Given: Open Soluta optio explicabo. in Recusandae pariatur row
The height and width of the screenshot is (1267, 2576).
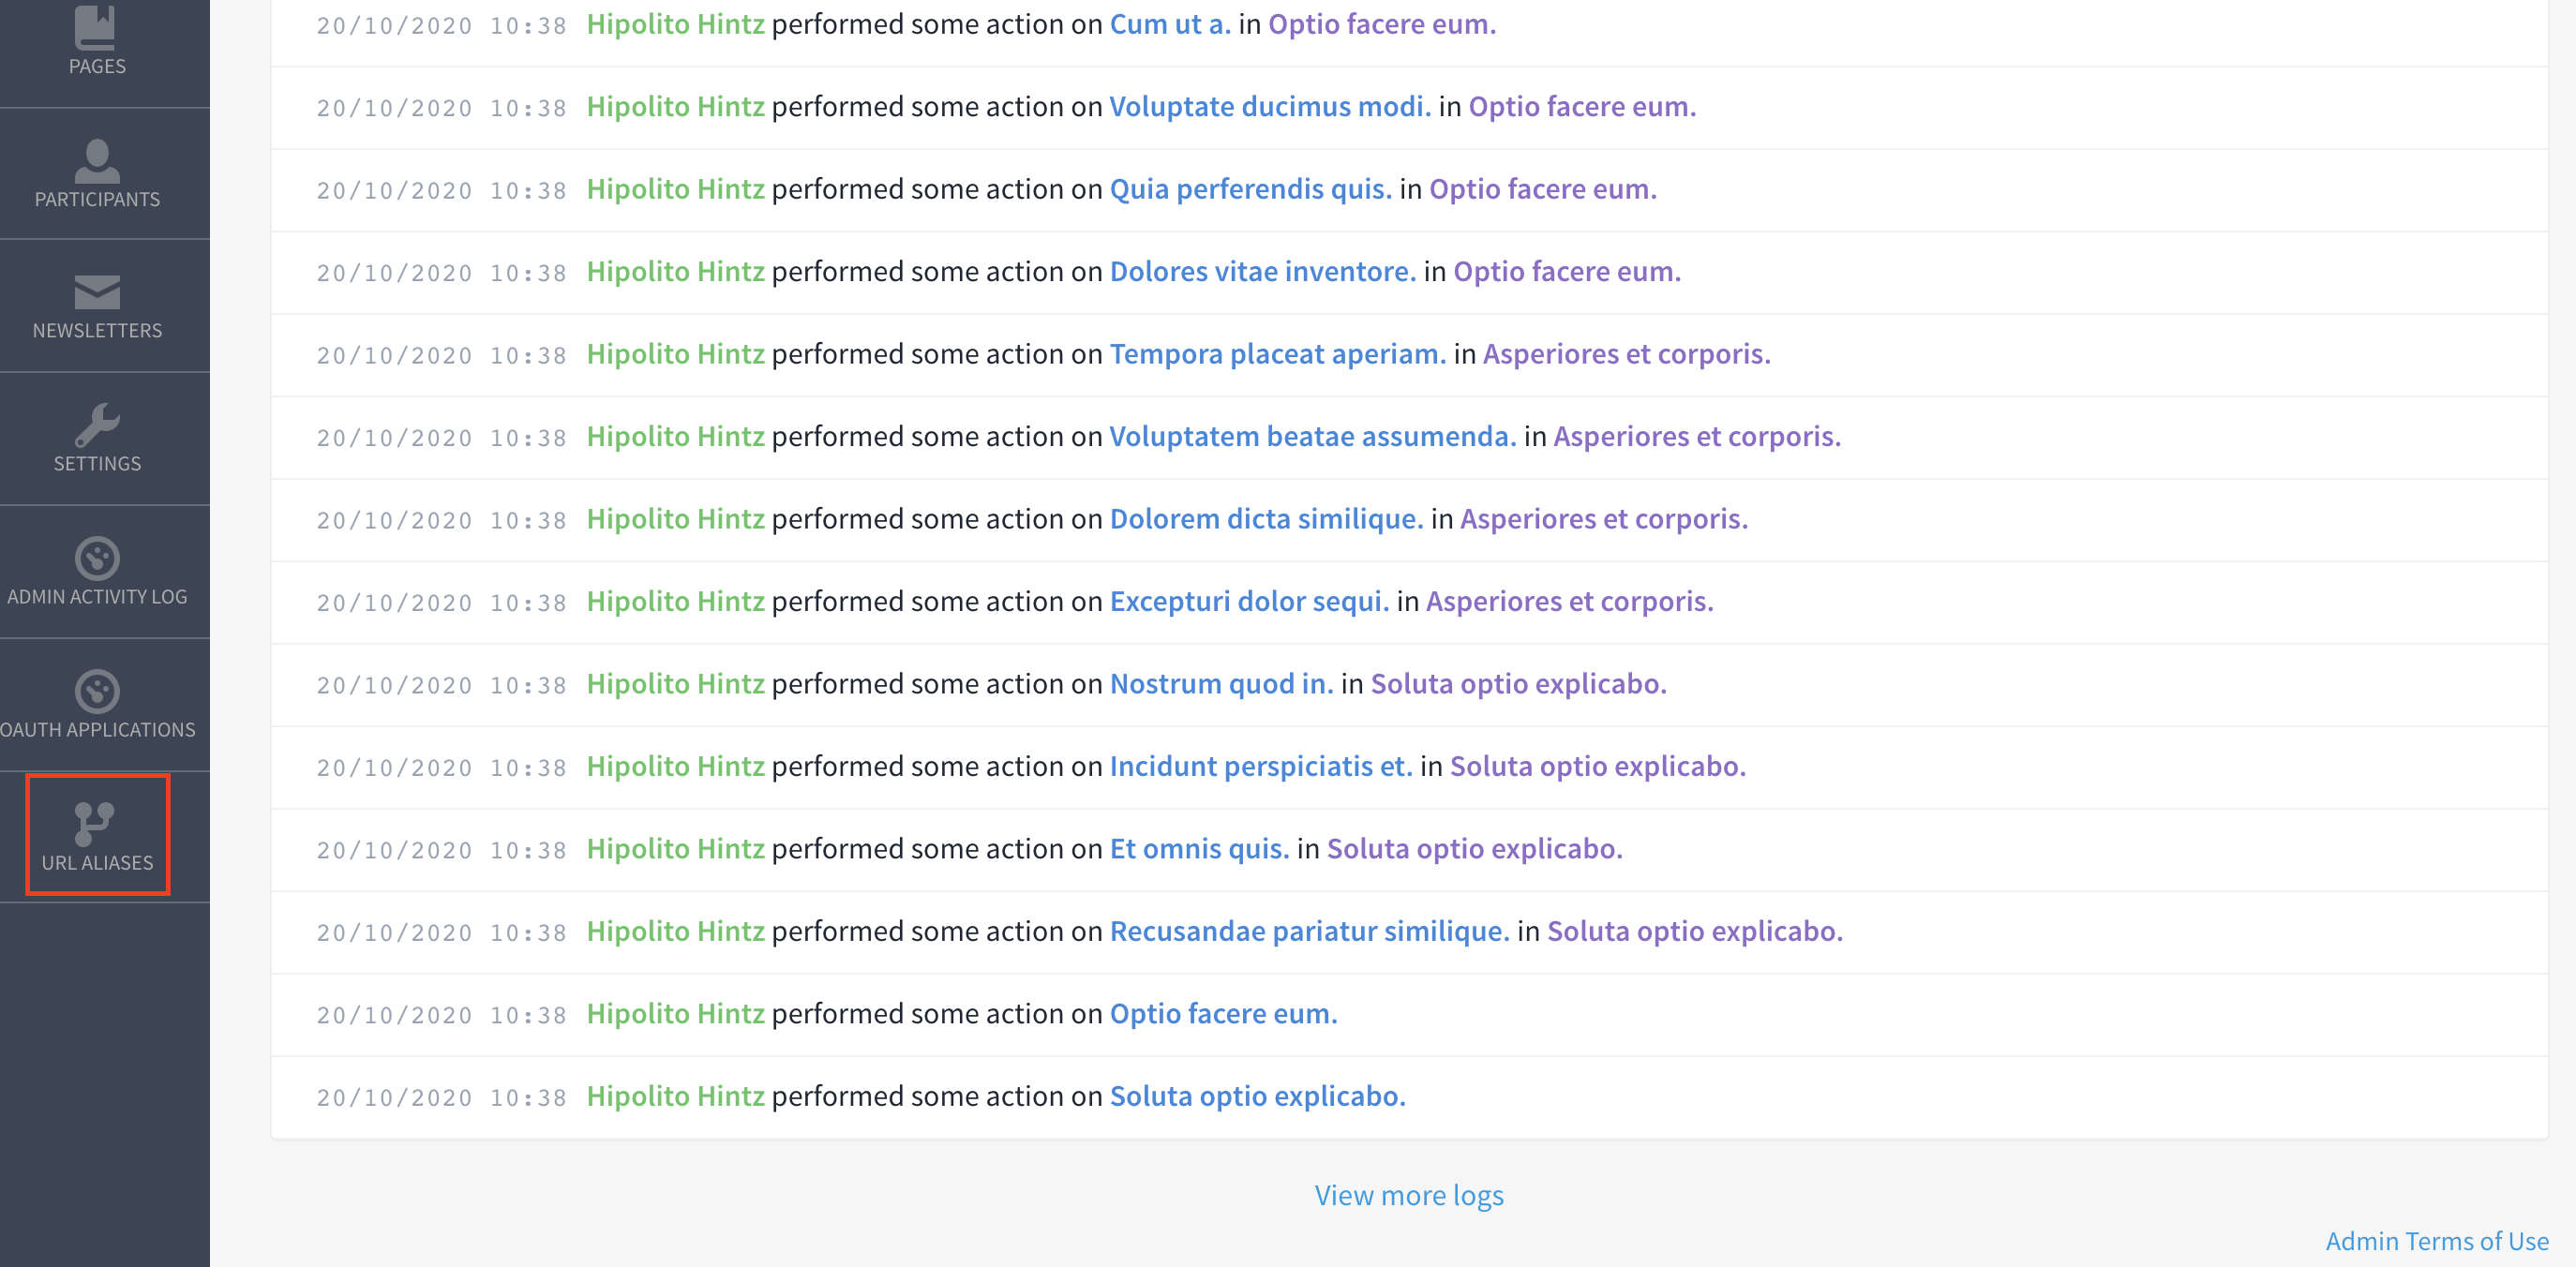Looking at the screenshot, I should click(1695, 931).
